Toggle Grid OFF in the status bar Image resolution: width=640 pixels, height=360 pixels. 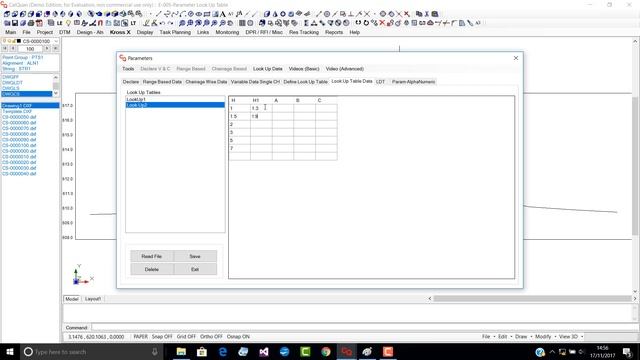[x=186, y=337]
